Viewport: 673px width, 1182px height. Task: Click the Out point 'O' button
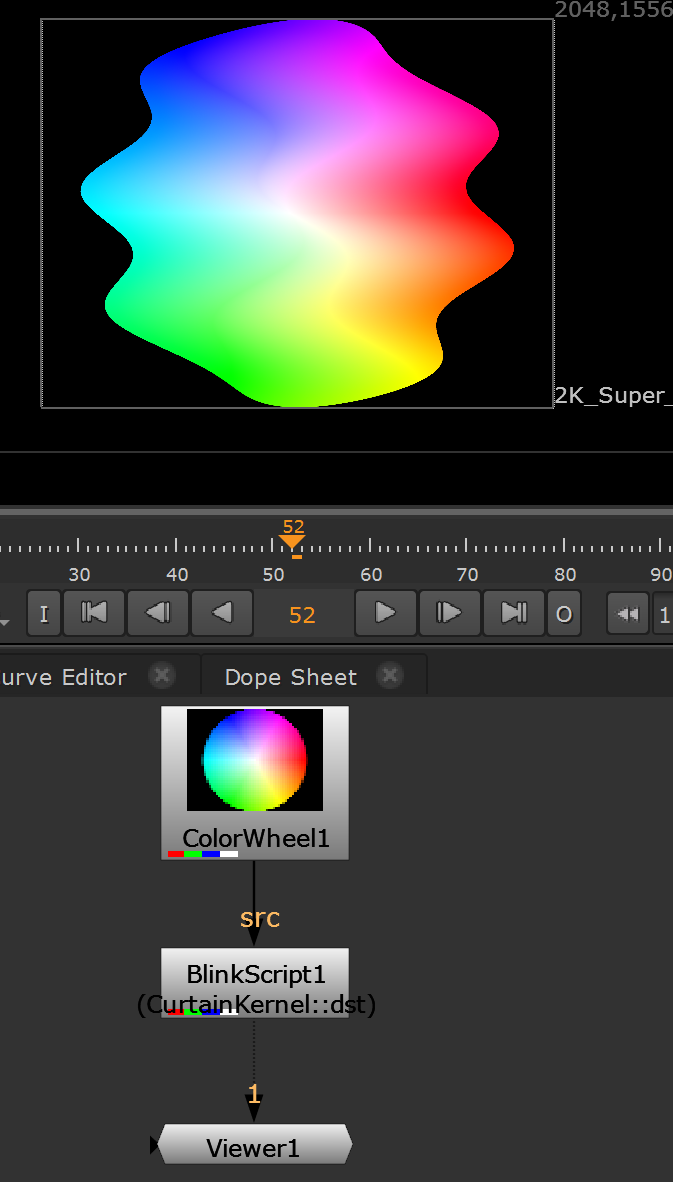pyautogui.click(x=564, y=614)
